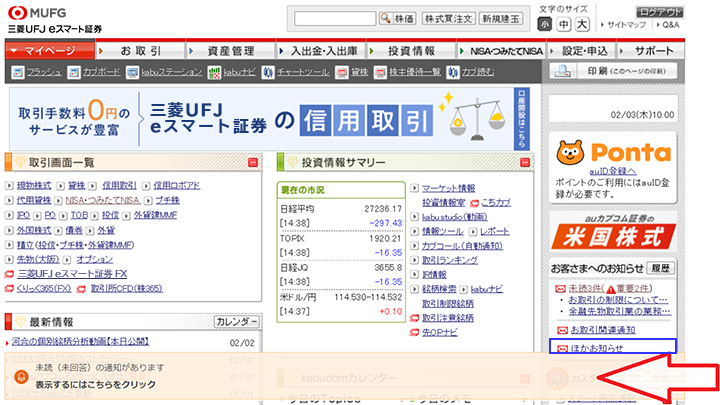This screenshot has width=720, height=405.
Task: Click the red external-link icon before くりっく365(FX)
Action: tap(9, 289)
